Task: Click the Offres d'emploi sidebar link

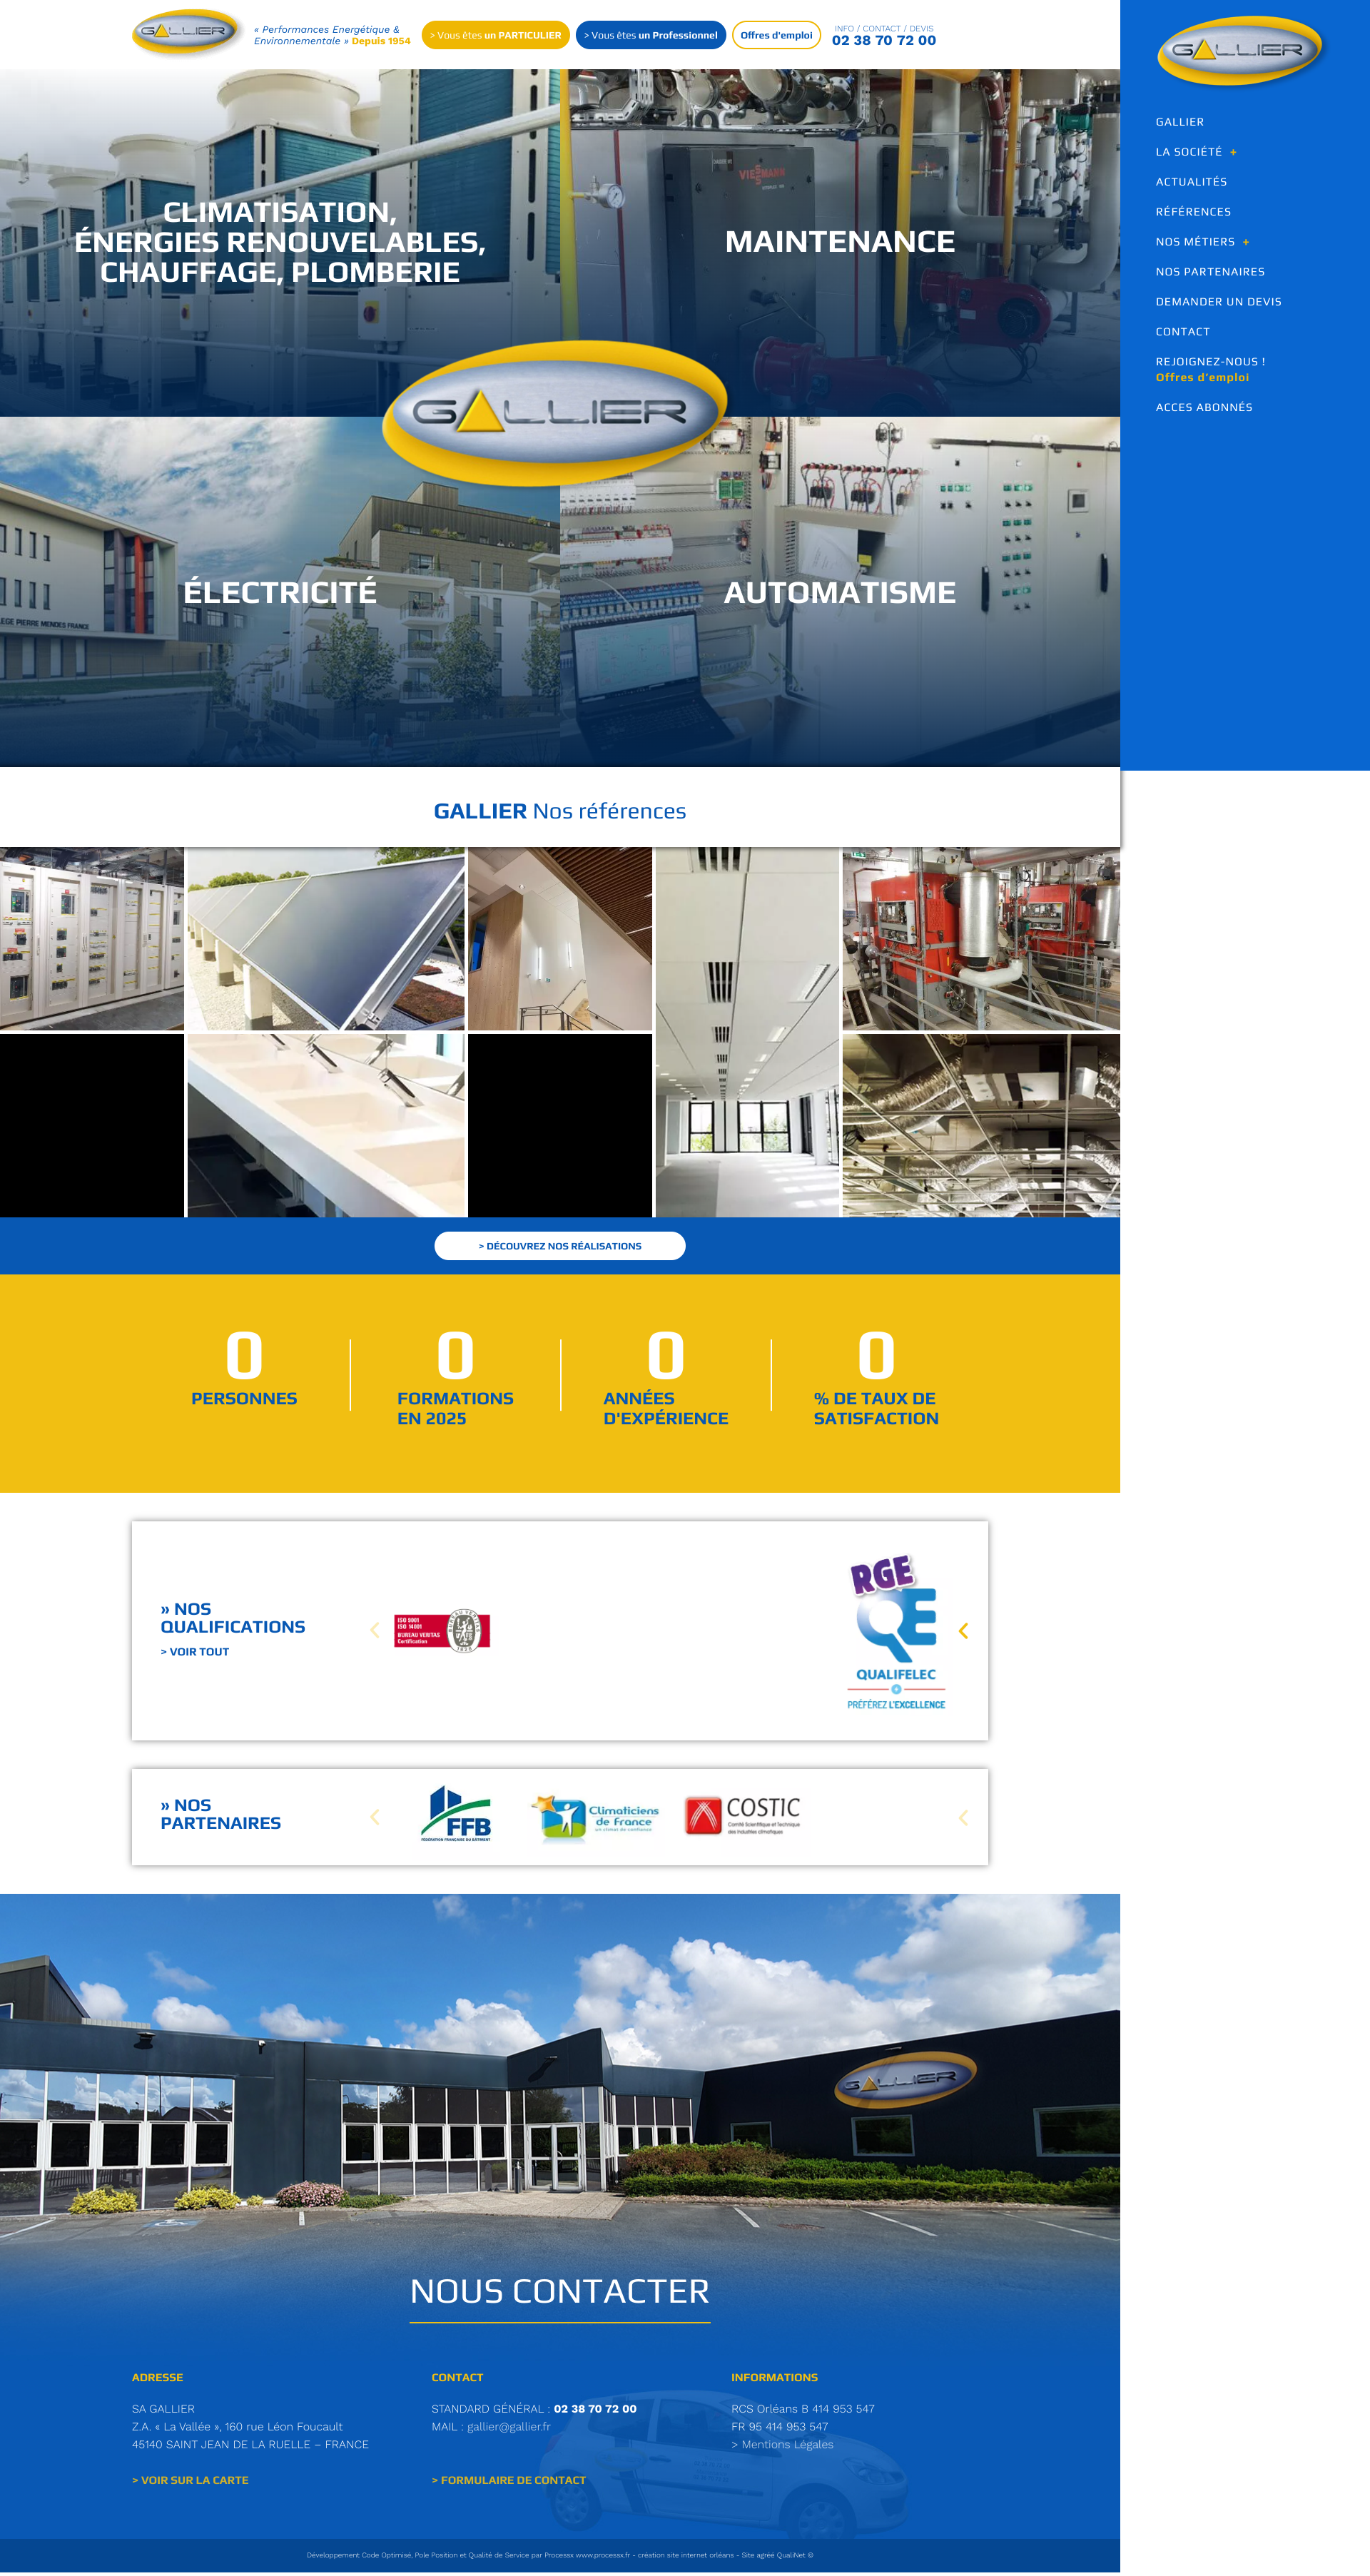Action: (x=1202, y=377)
